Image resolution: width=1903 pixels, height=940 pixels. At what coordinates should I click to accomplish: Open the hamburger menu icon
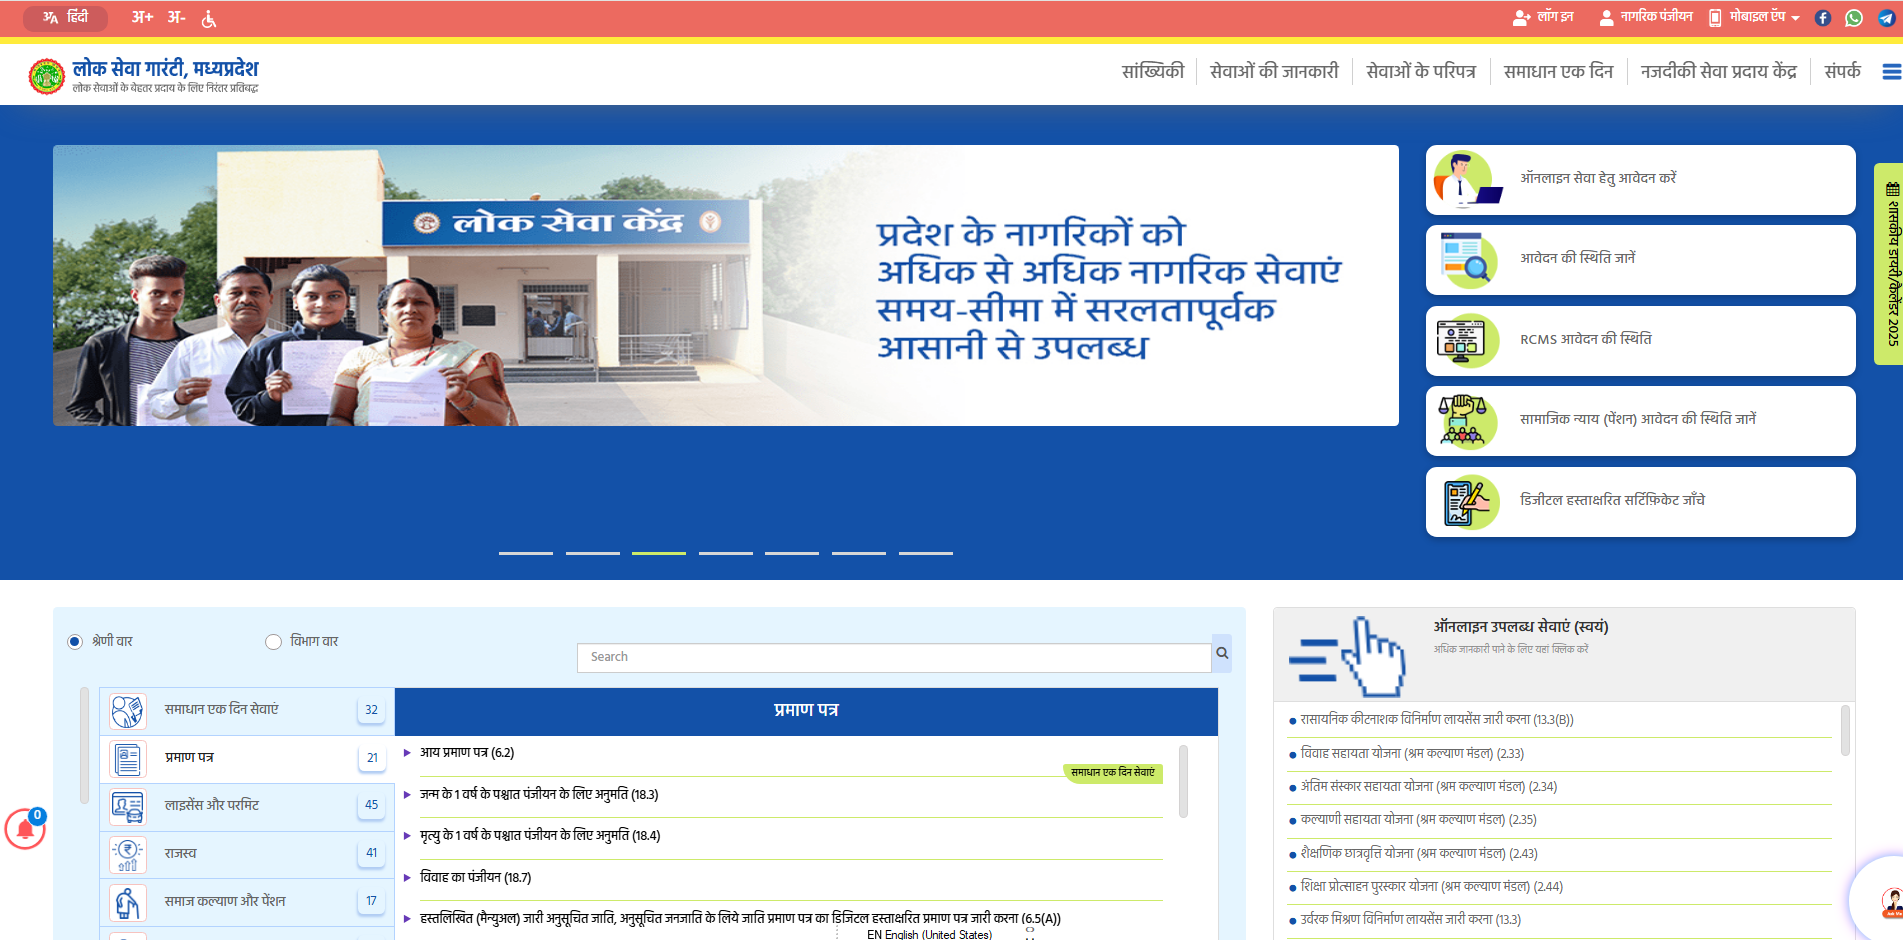tap(1891, 72)
